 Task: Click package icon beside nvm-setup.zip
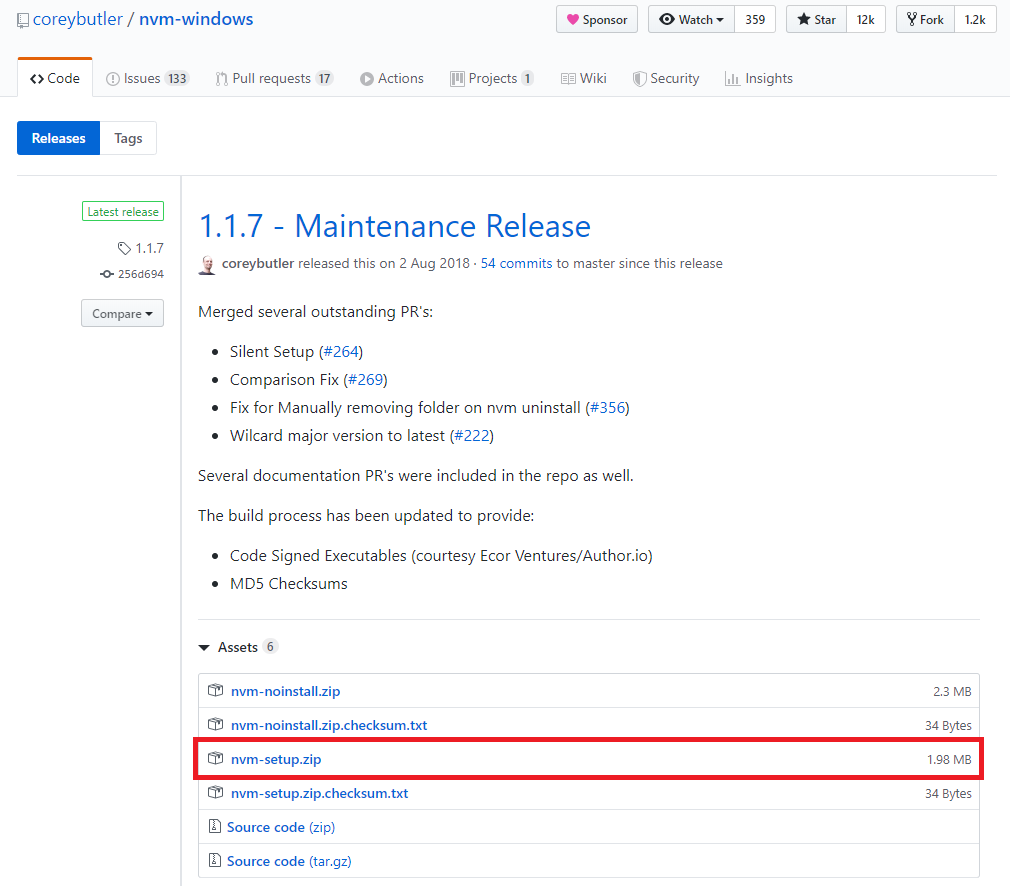click(x=215, y=758)
